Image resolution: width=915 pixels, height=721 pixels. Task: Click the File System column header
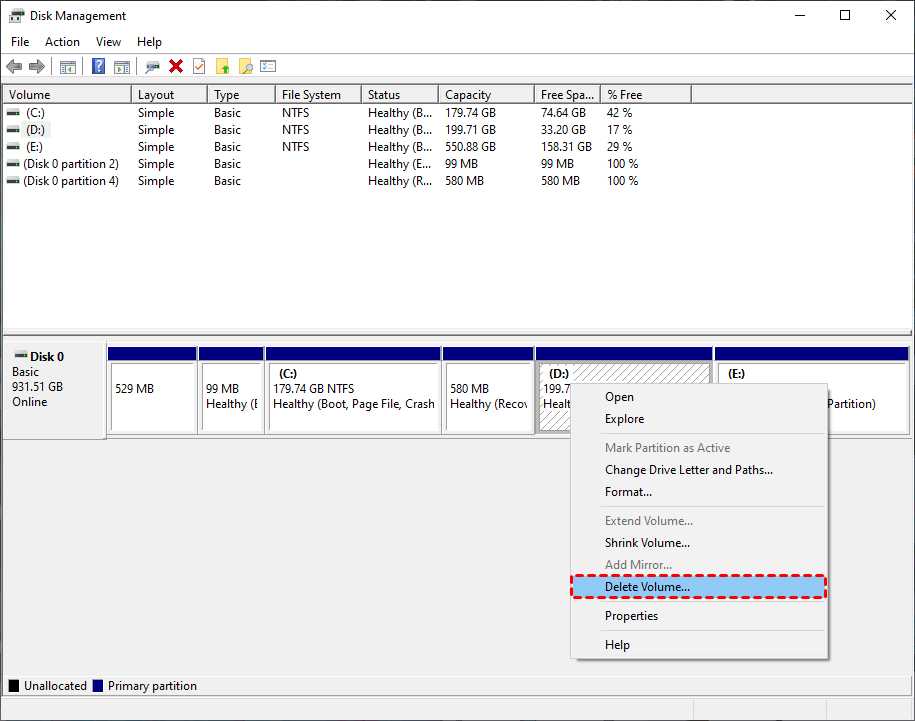pos(311,95)
